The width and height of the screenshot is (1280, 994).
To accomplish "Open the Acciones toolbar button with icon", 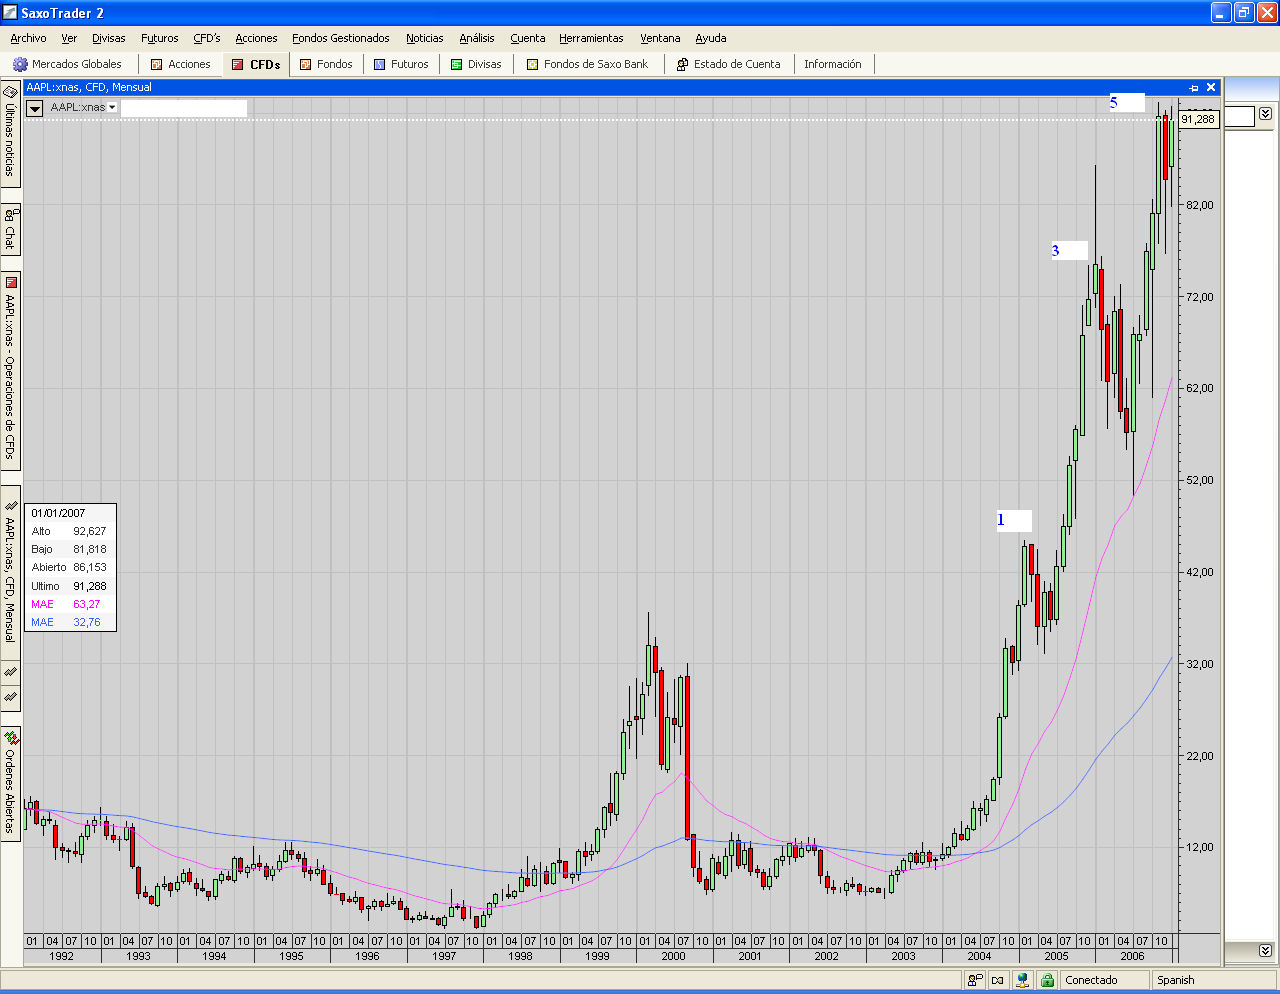I will point(181,64).
